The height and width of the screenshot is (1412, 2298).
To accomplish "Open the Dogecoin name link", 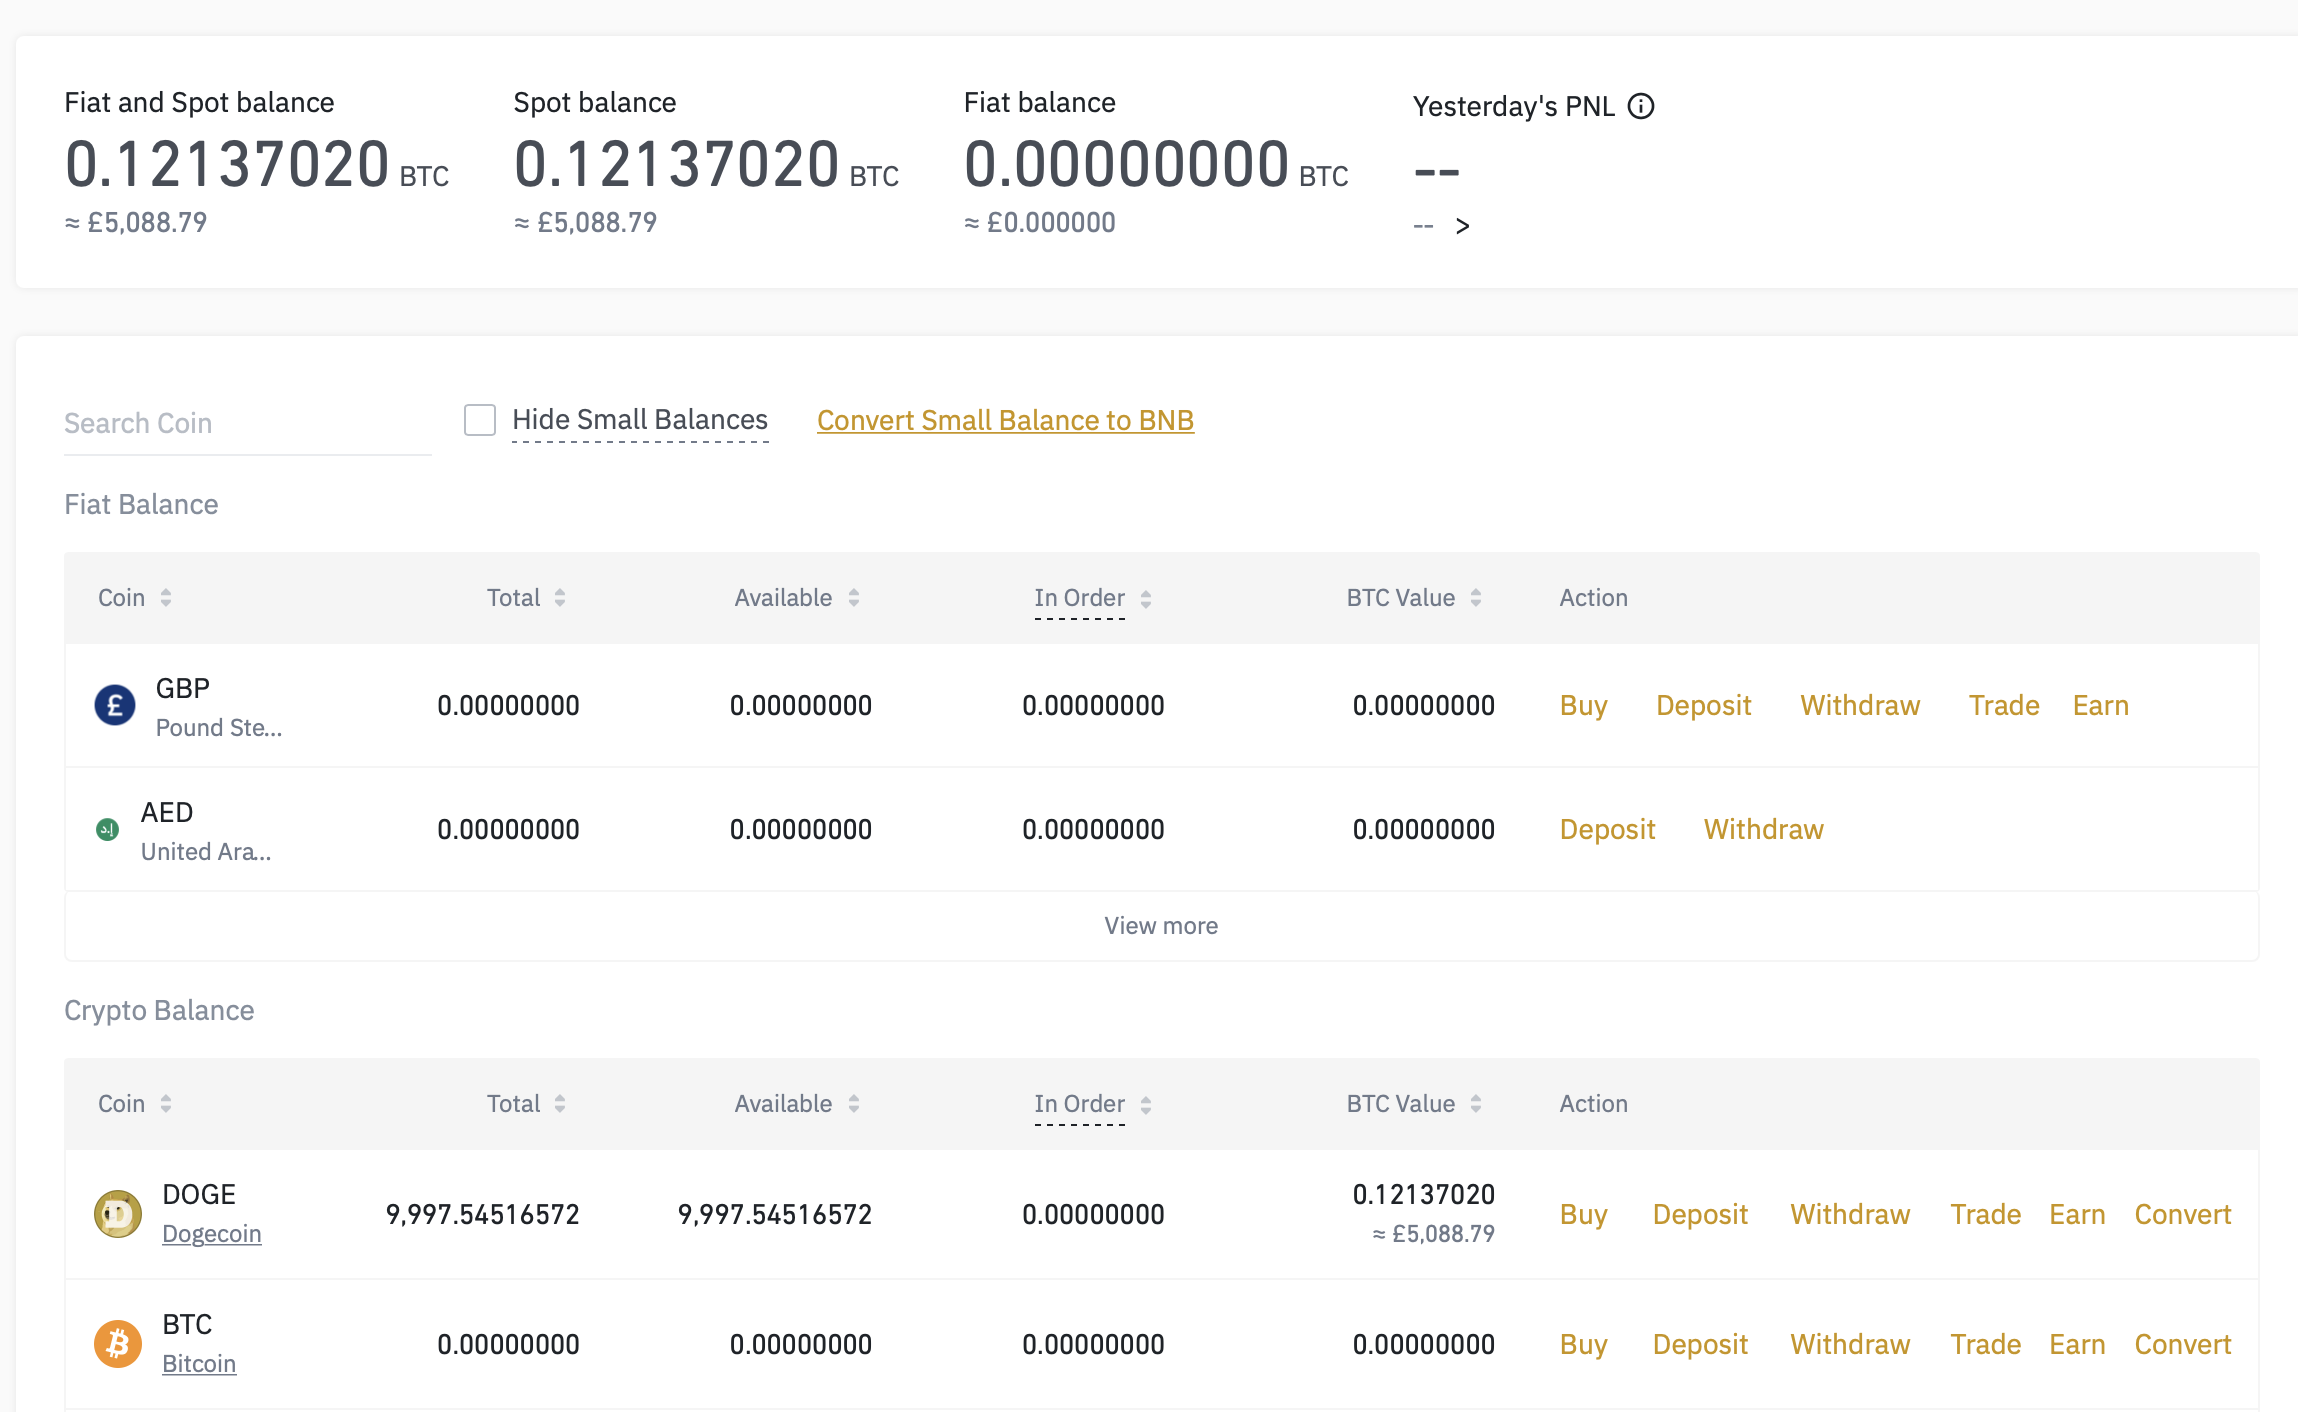I will [x=212, y=1234].
